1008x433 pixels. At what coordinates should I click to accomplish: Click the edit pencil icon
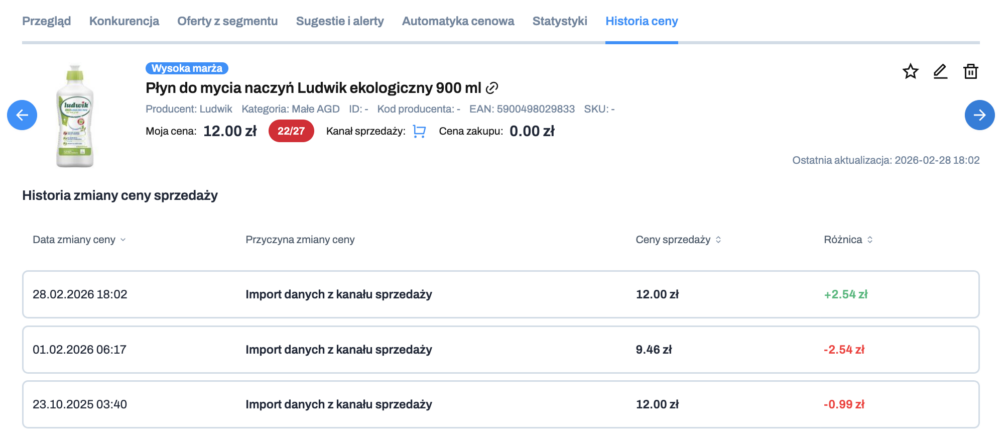click(x=940, y=71)
